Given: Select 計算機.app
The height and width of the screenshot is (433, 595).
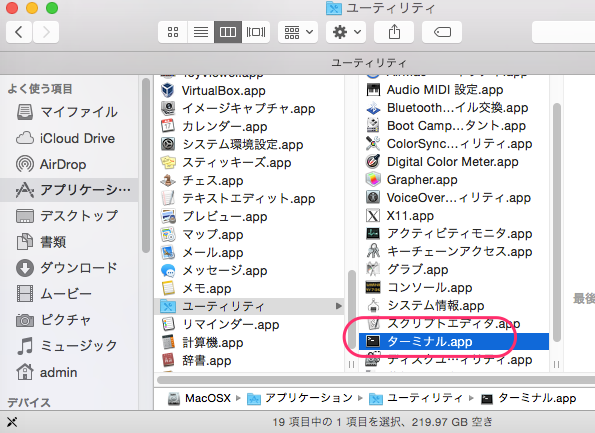Looking at the screenshot, I should coord(250,343).
